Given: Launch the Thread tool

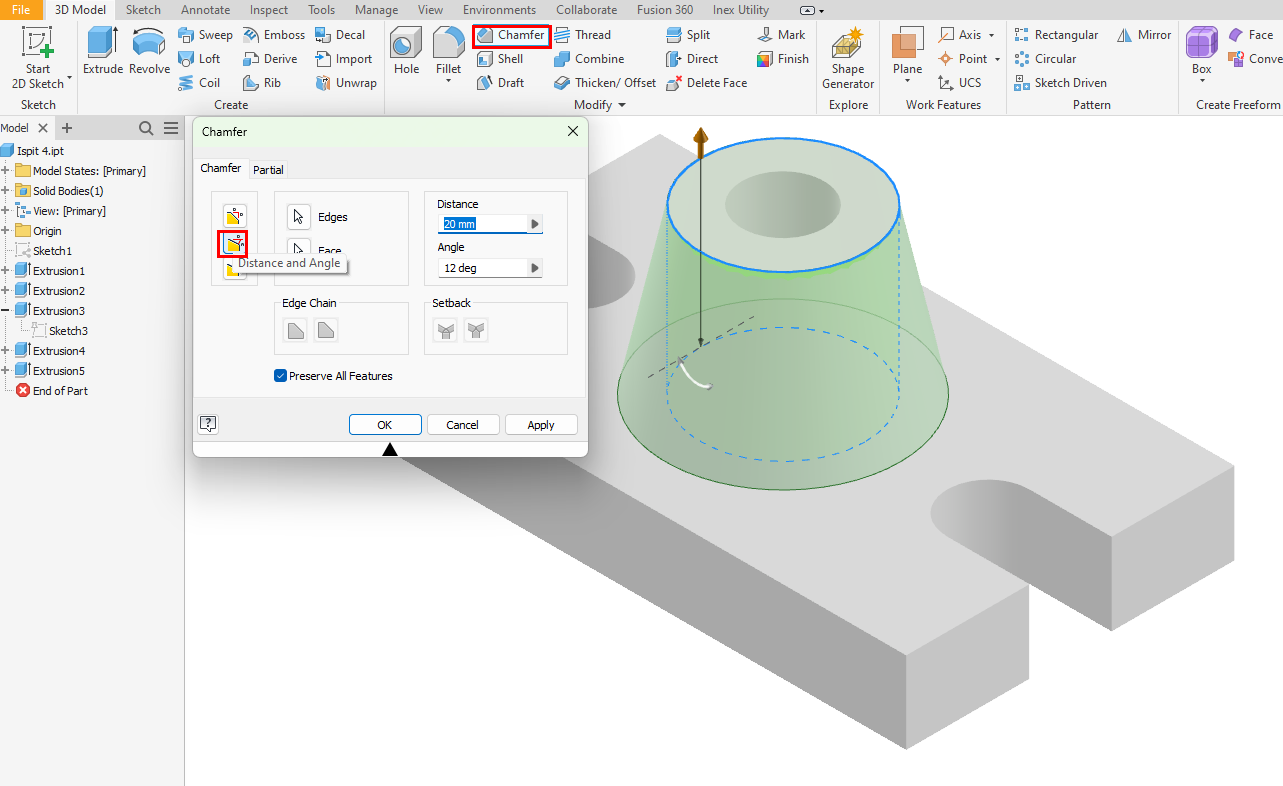Looking at the screenshot, I should click(582, 35).
